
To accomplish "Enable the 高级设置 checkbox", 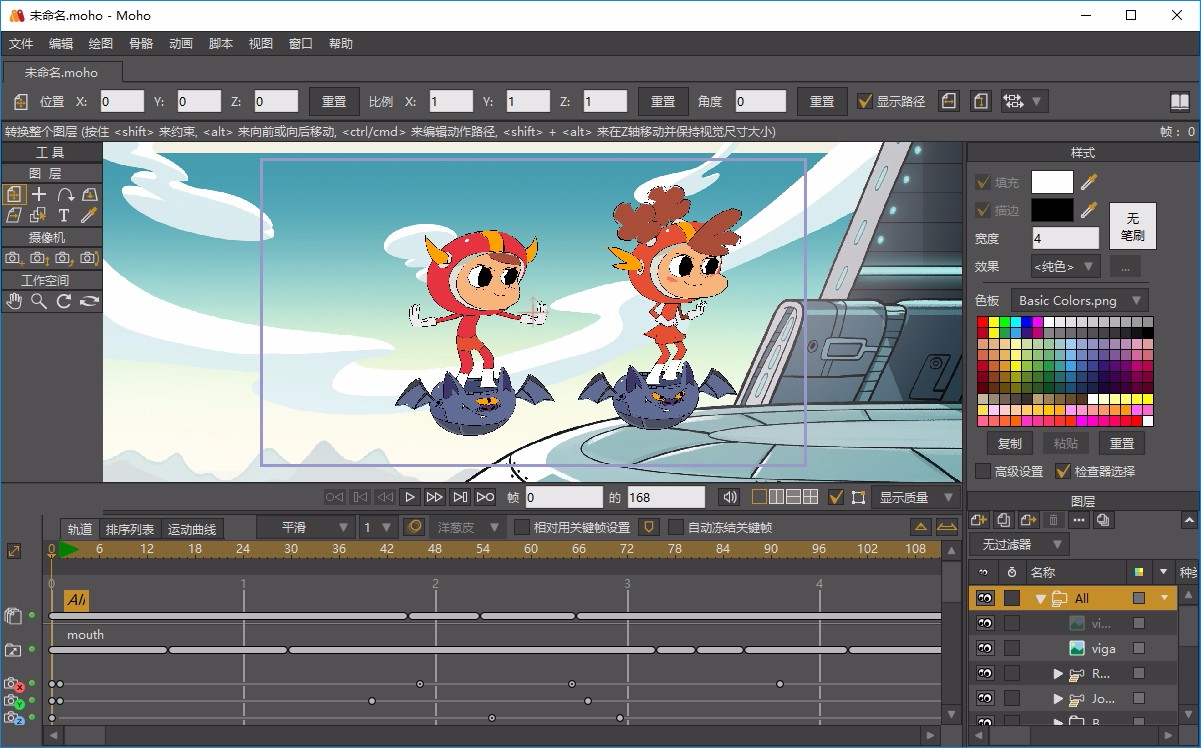I will pos(983,471).
